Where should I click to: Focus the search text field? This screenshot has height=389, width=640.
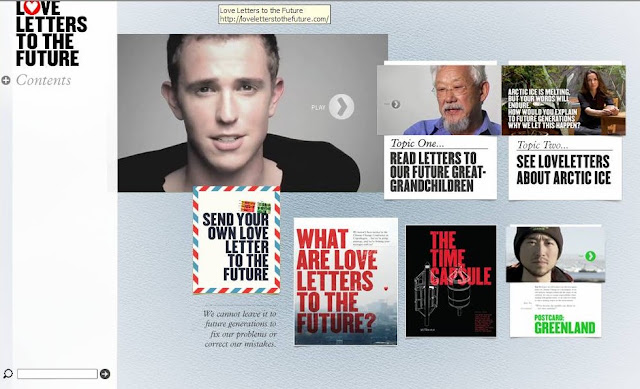[58, 374]
